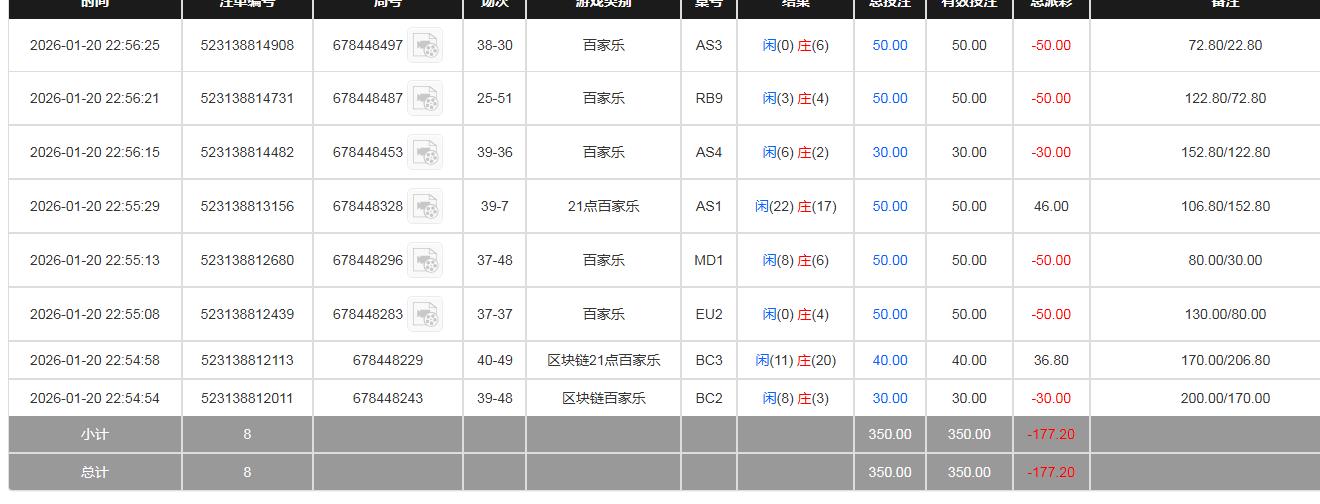Click total bet 50.00 link in EU2 row
Image resolution: width=1320 pixels, height=504 pixels.
coord(890,314)
